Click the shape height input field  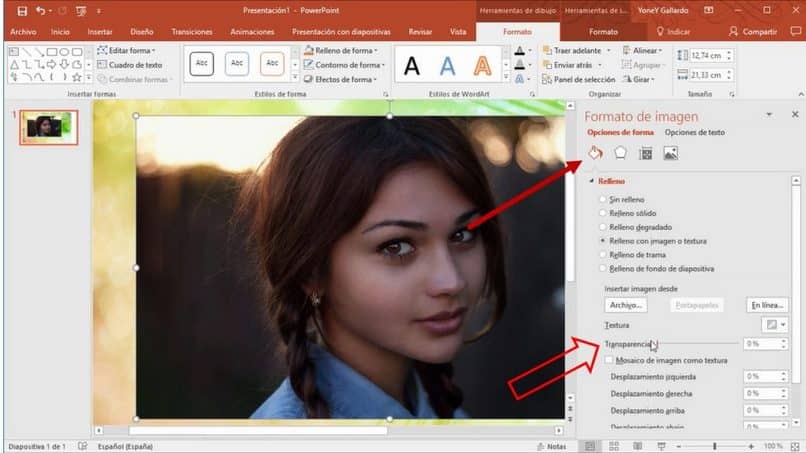706,55
